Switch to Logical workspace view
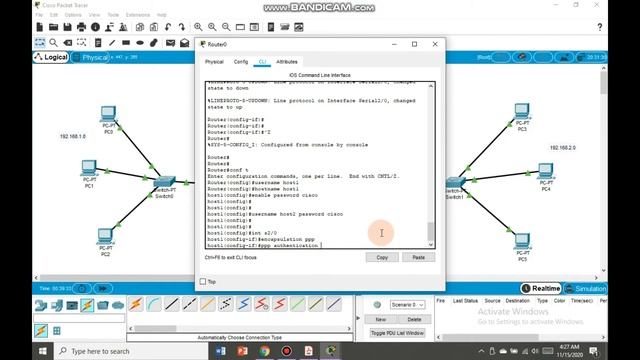Image resolution: width=640 pixels, height=360 pixels. tap(51, 57)
